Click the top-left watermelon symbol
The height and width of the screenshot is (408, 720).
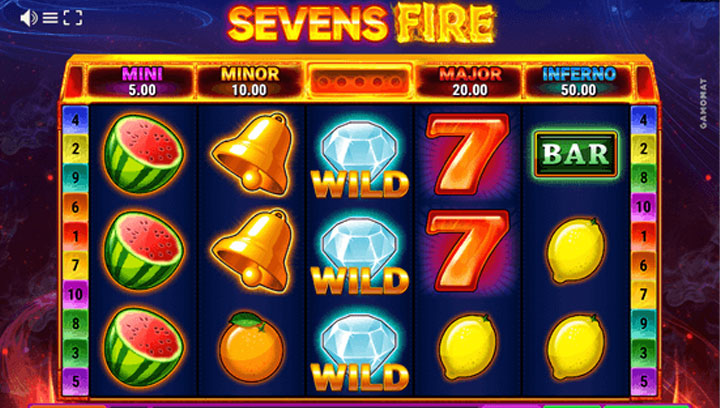click(x=143, y=154)
